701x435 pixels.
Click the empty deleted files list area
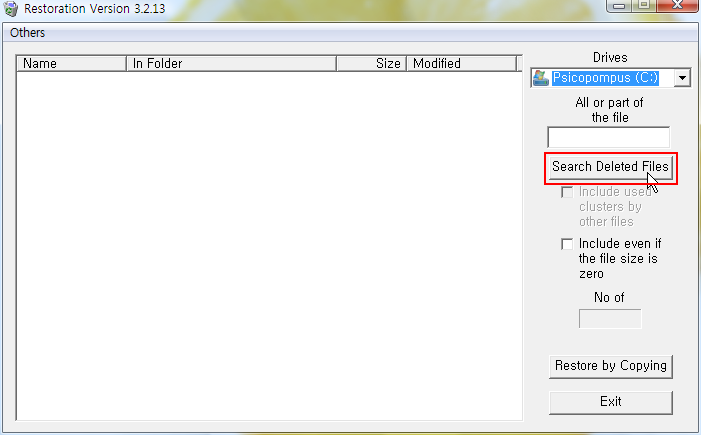pos(269,246)
